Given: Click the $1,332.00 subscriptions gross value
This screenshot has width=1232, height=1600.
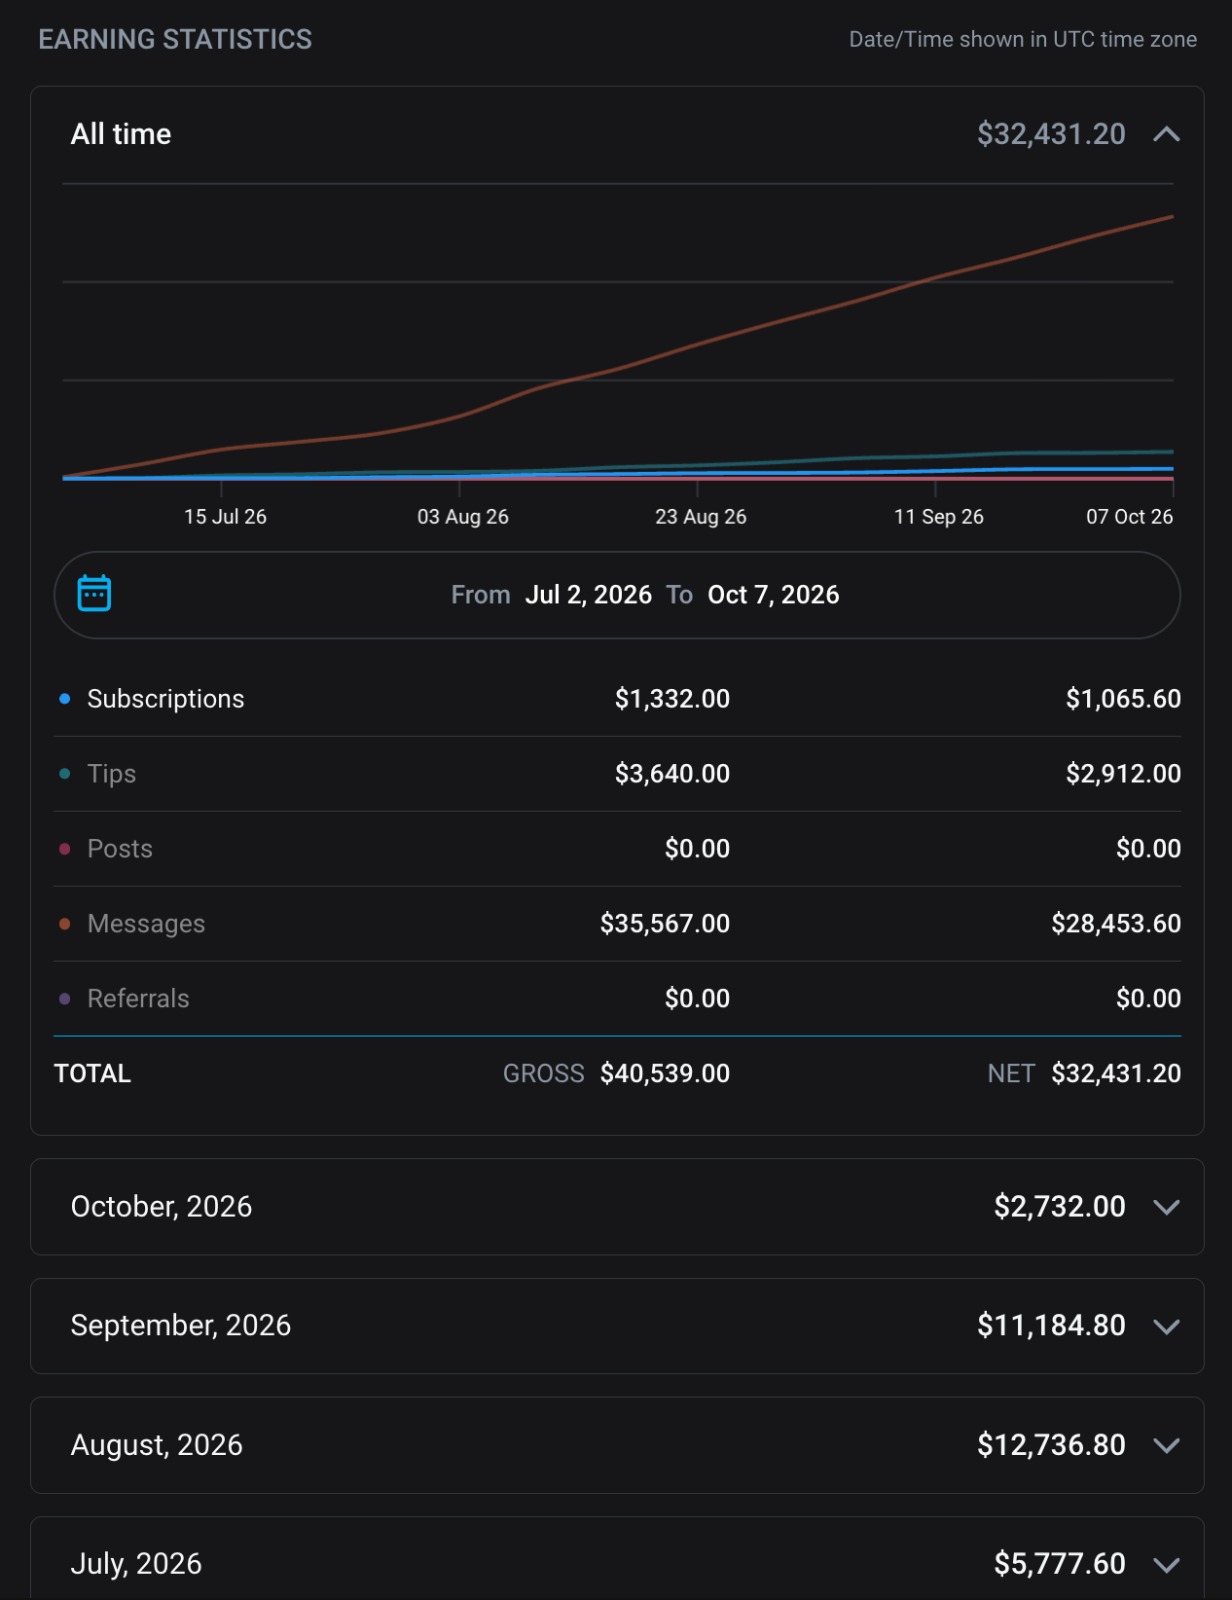Looking at the screenshot, I should [x=672, y=699].
